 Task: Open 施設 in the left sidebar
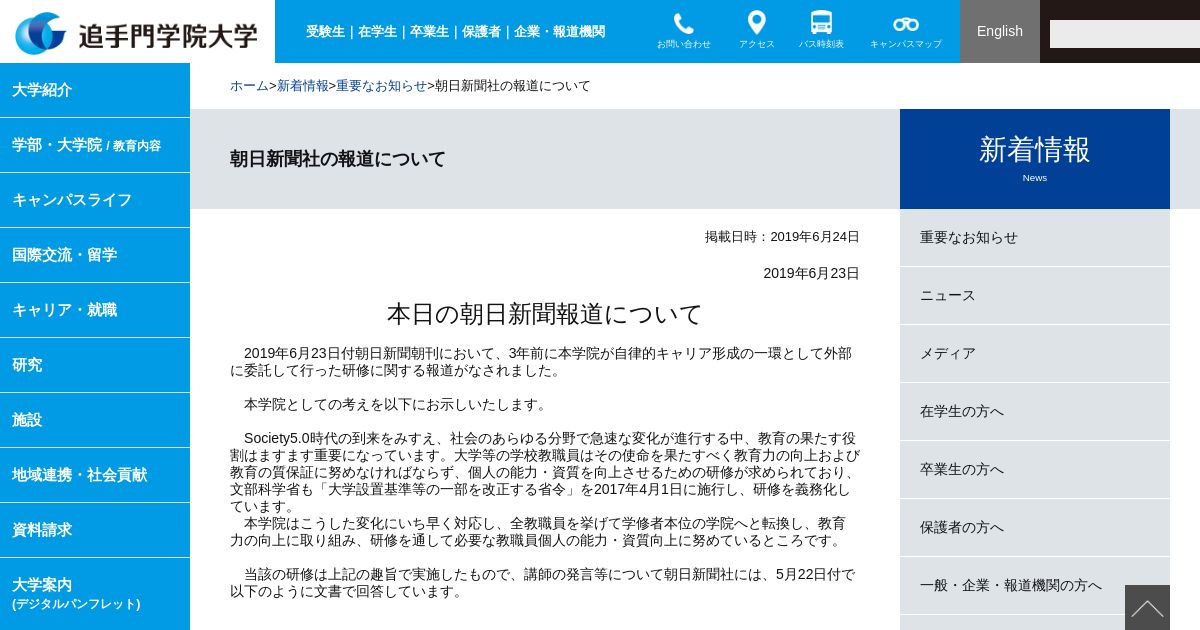(95, 420)
